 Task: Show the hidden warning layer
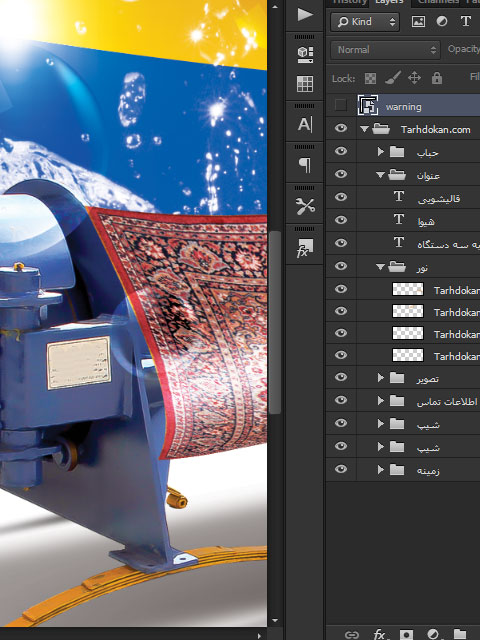[x=340, y=105]
